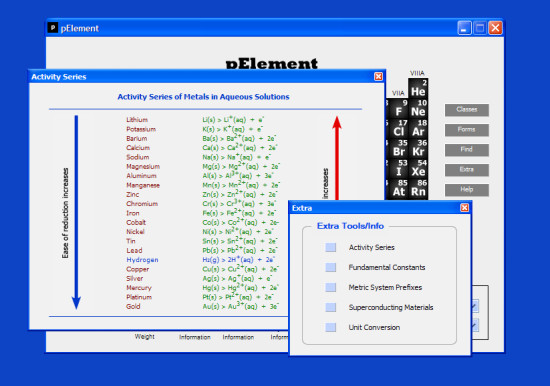
Task: Click the Activity Series of Metals heading
Action: [203, 97]
